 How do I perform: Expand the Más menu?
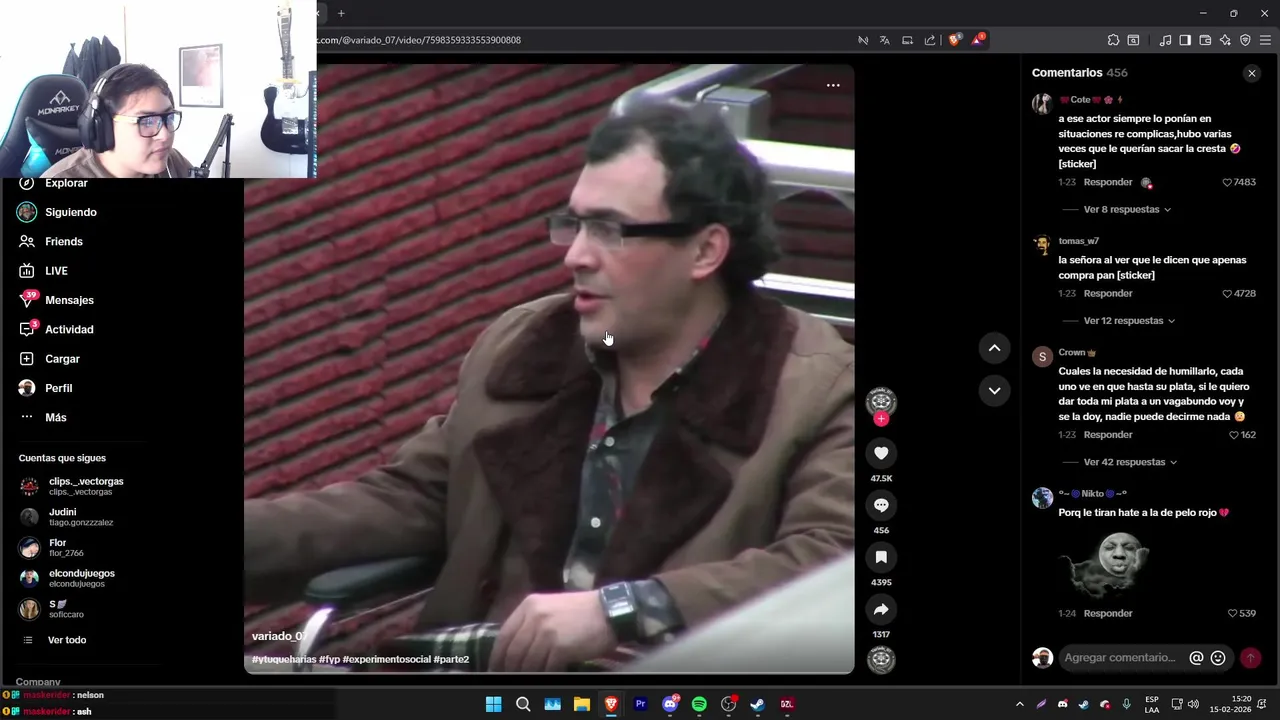(x=43, y=417)
